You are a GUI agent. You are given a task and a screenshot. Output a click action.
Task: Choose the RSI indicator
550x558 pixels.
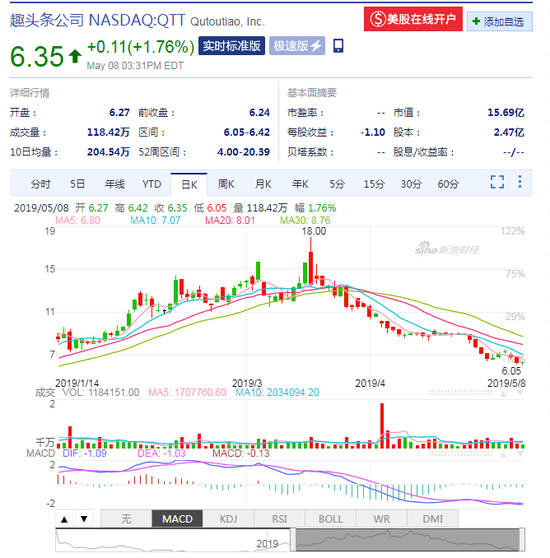(280, 519)
